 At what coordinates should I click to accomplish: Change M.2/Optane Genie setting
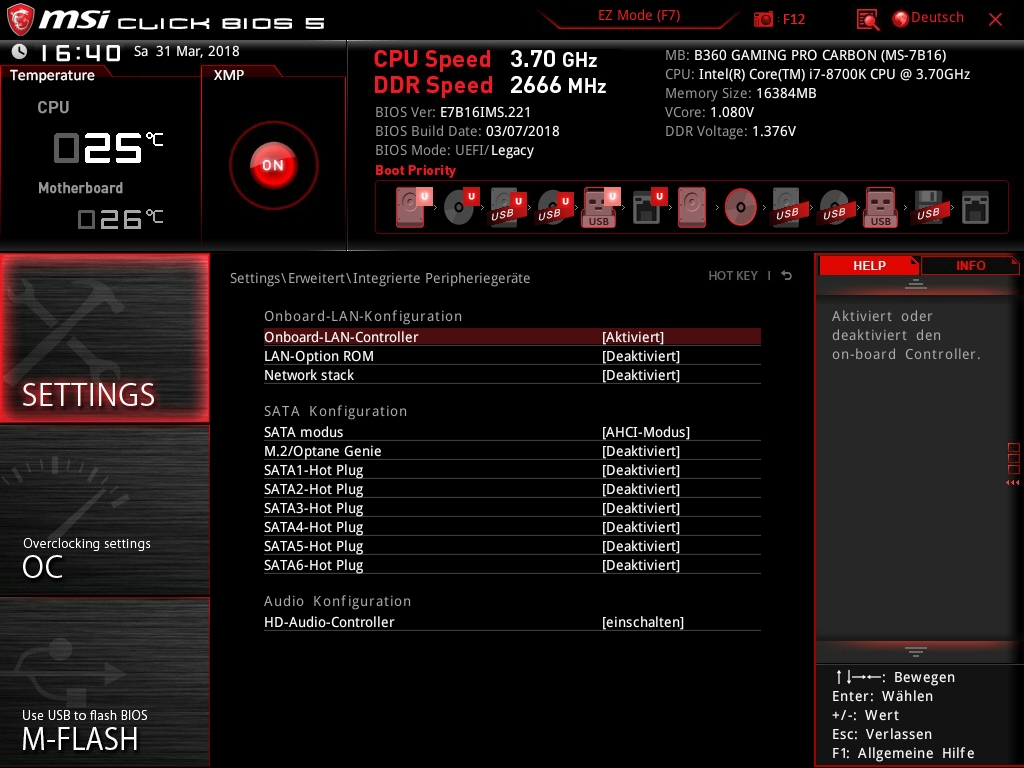[641, 451]
